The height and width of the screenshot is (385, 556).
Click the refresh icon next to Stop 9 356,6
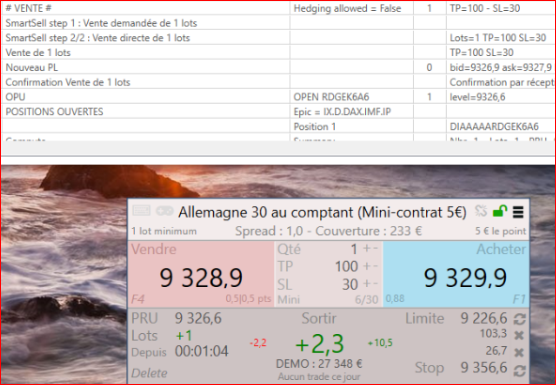point(519,370)
